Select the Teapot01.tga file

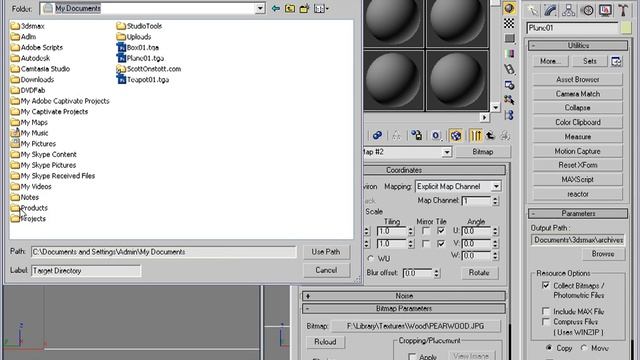(x=143, y=80)
